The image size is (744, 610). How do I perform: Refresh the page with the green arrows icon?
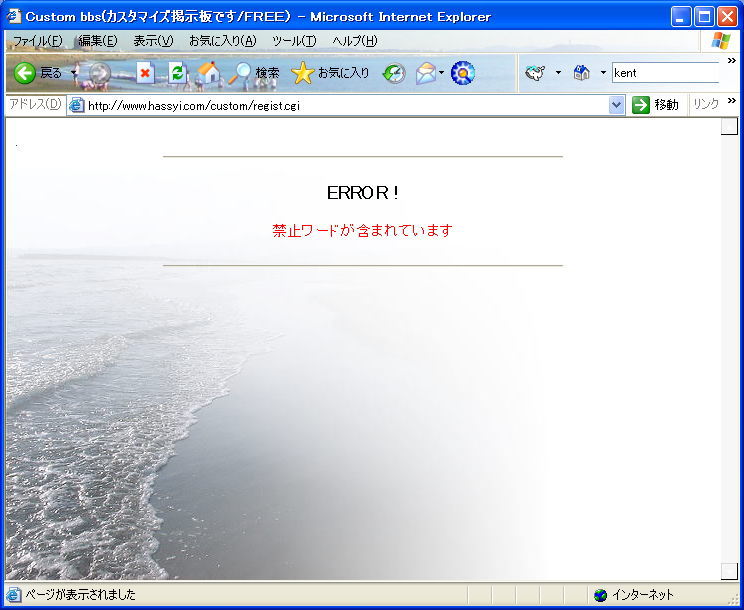point(177,73)
